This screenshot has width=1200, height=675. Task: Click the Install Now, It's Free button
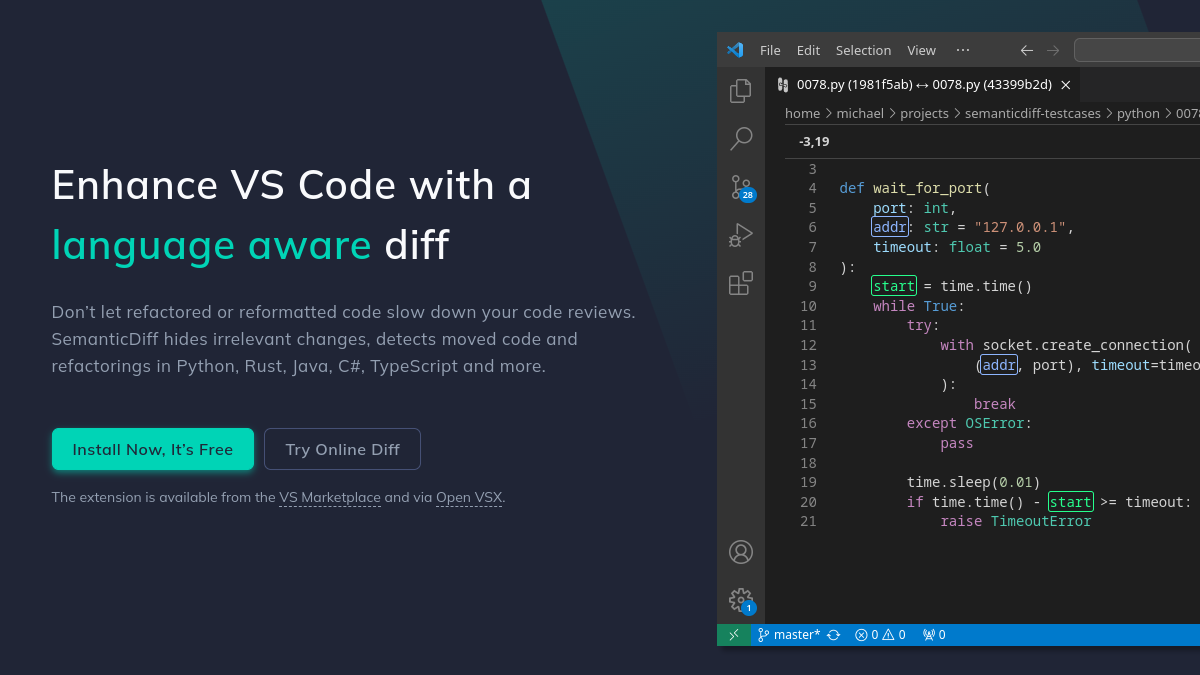pyautogui.click(x=153, y=449)
